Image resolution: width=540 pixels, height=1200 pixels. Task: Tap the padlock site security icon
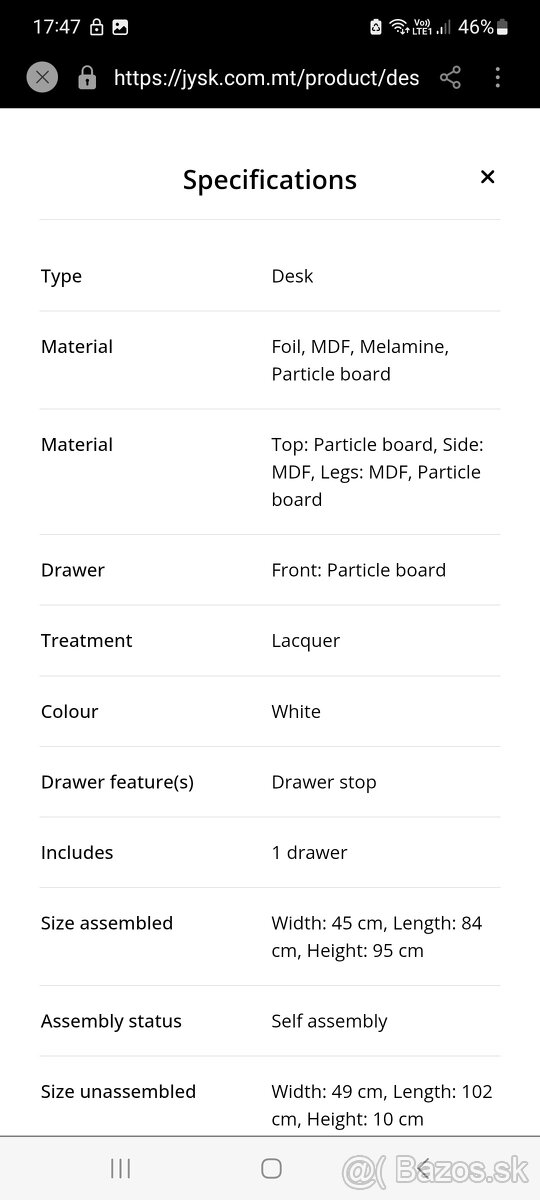(x=87, y=77)
